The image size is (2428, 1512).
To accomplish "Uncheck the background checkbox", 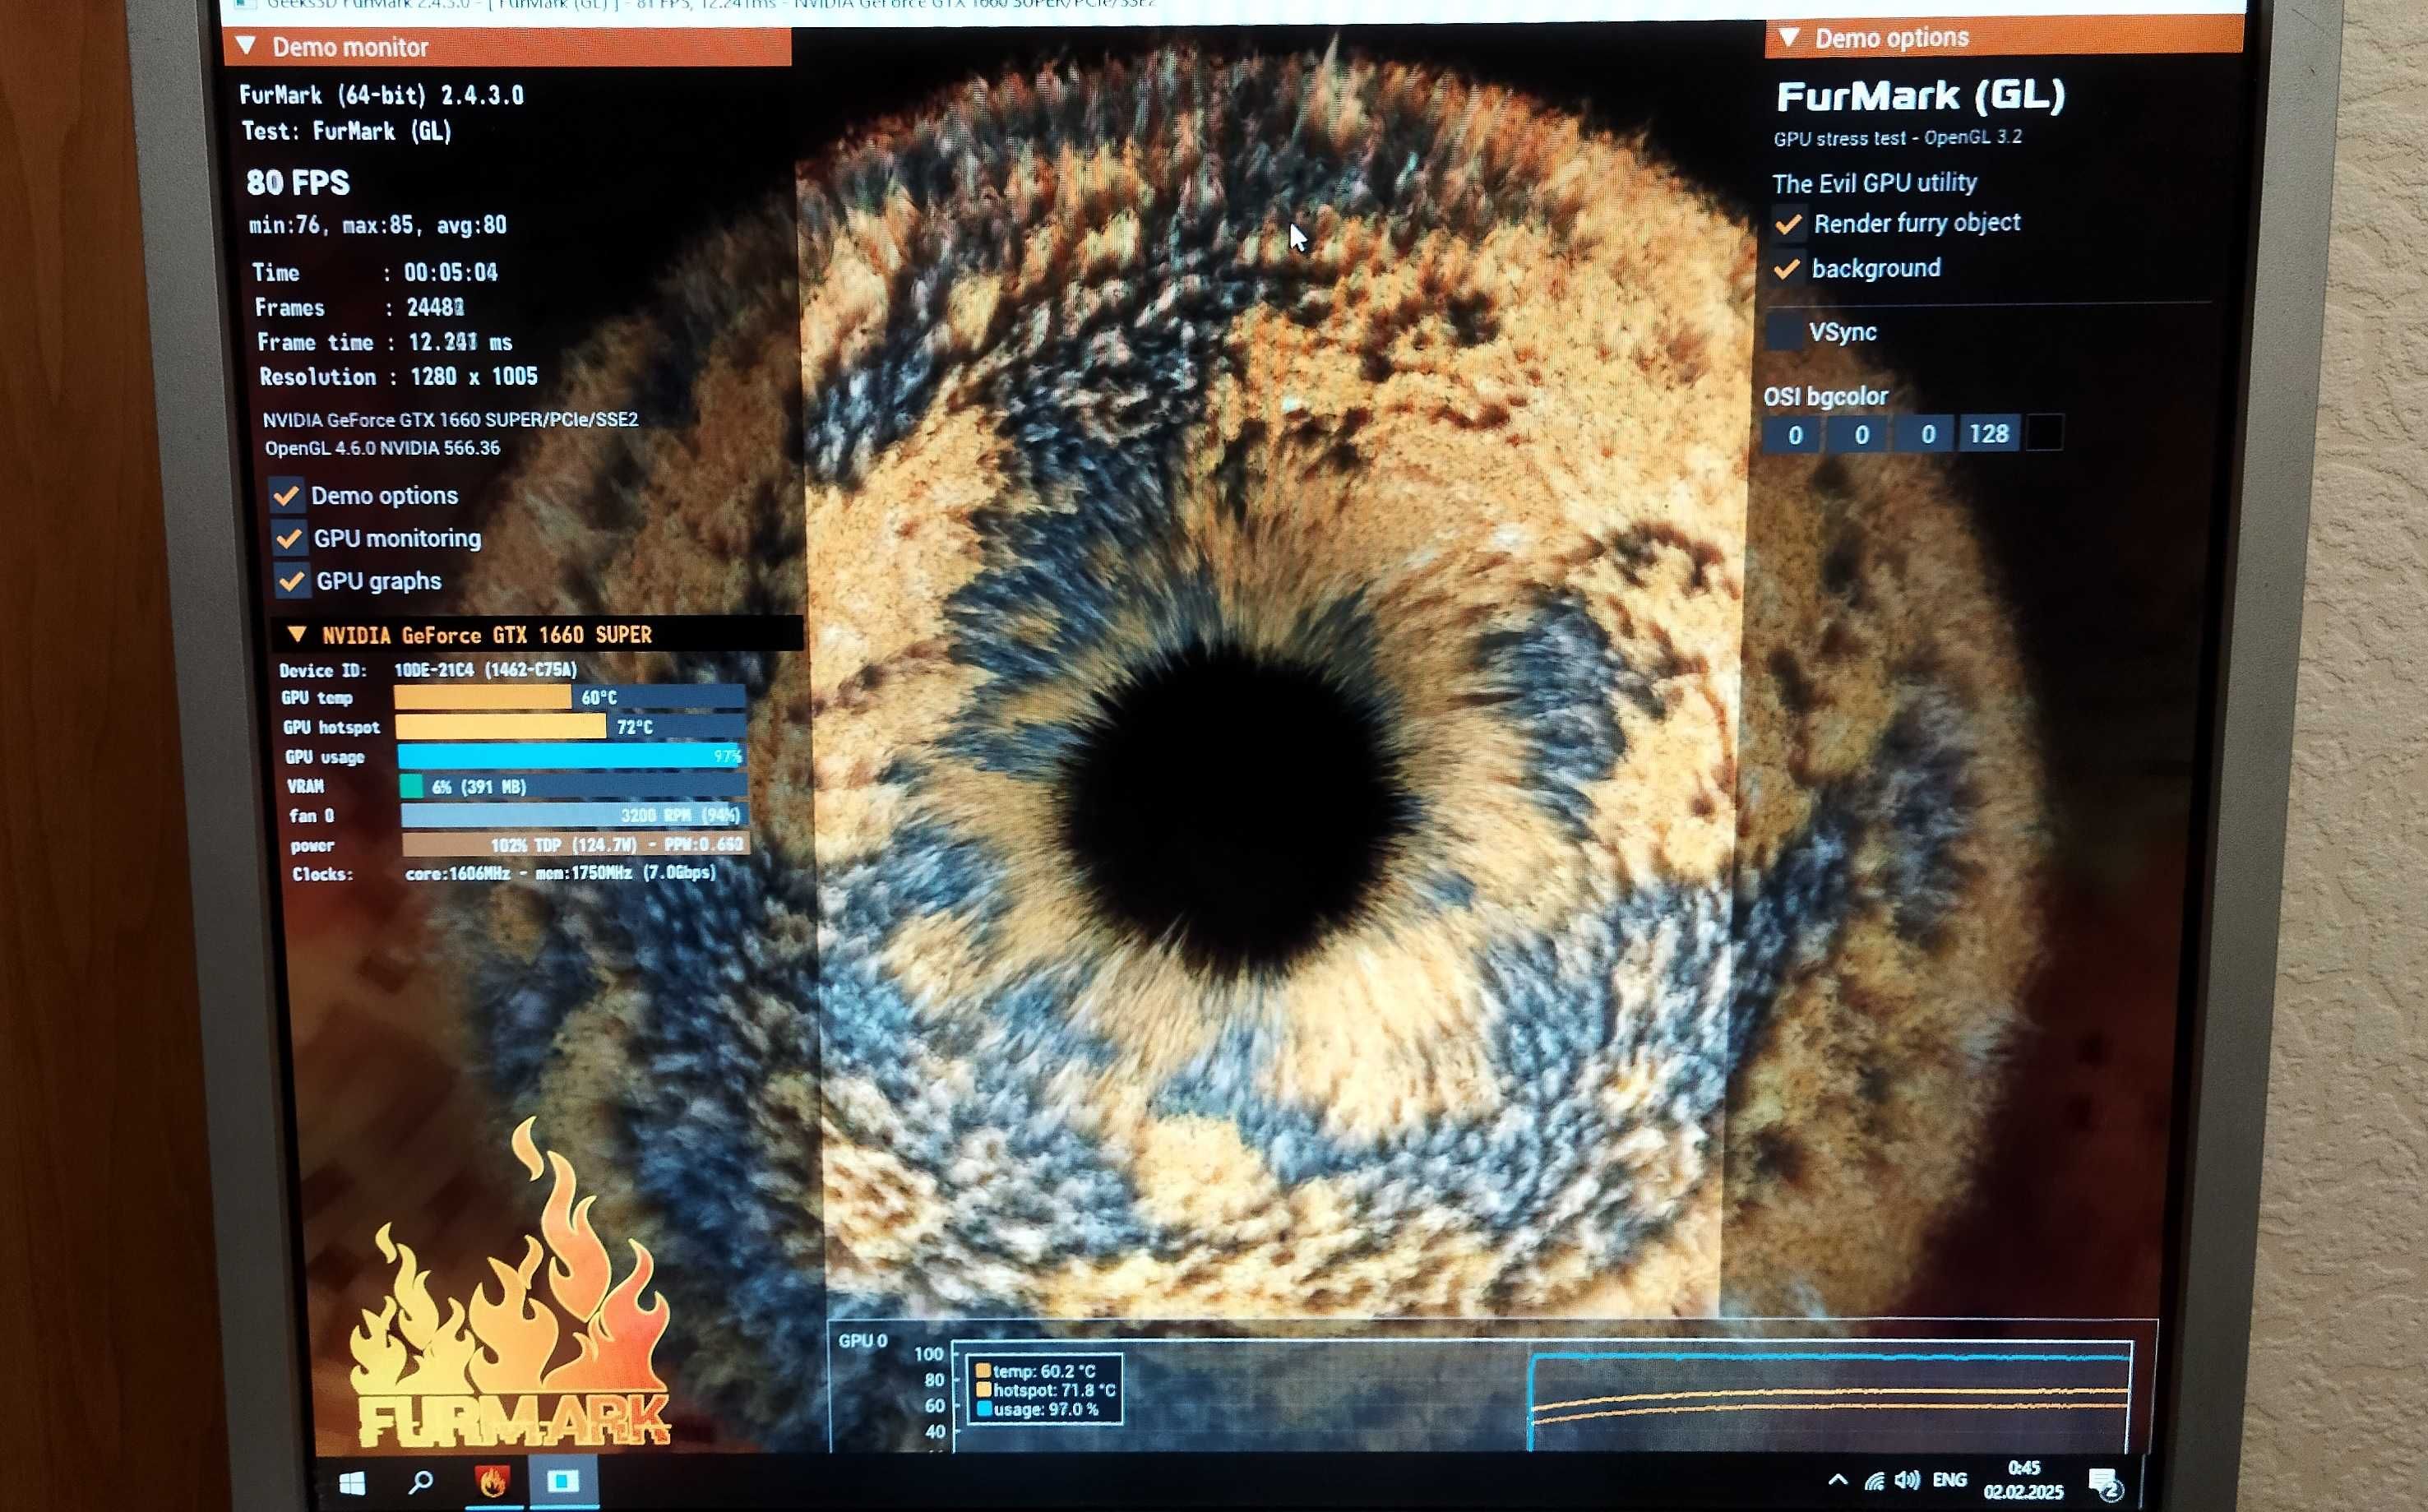I will pos(1787,269).
